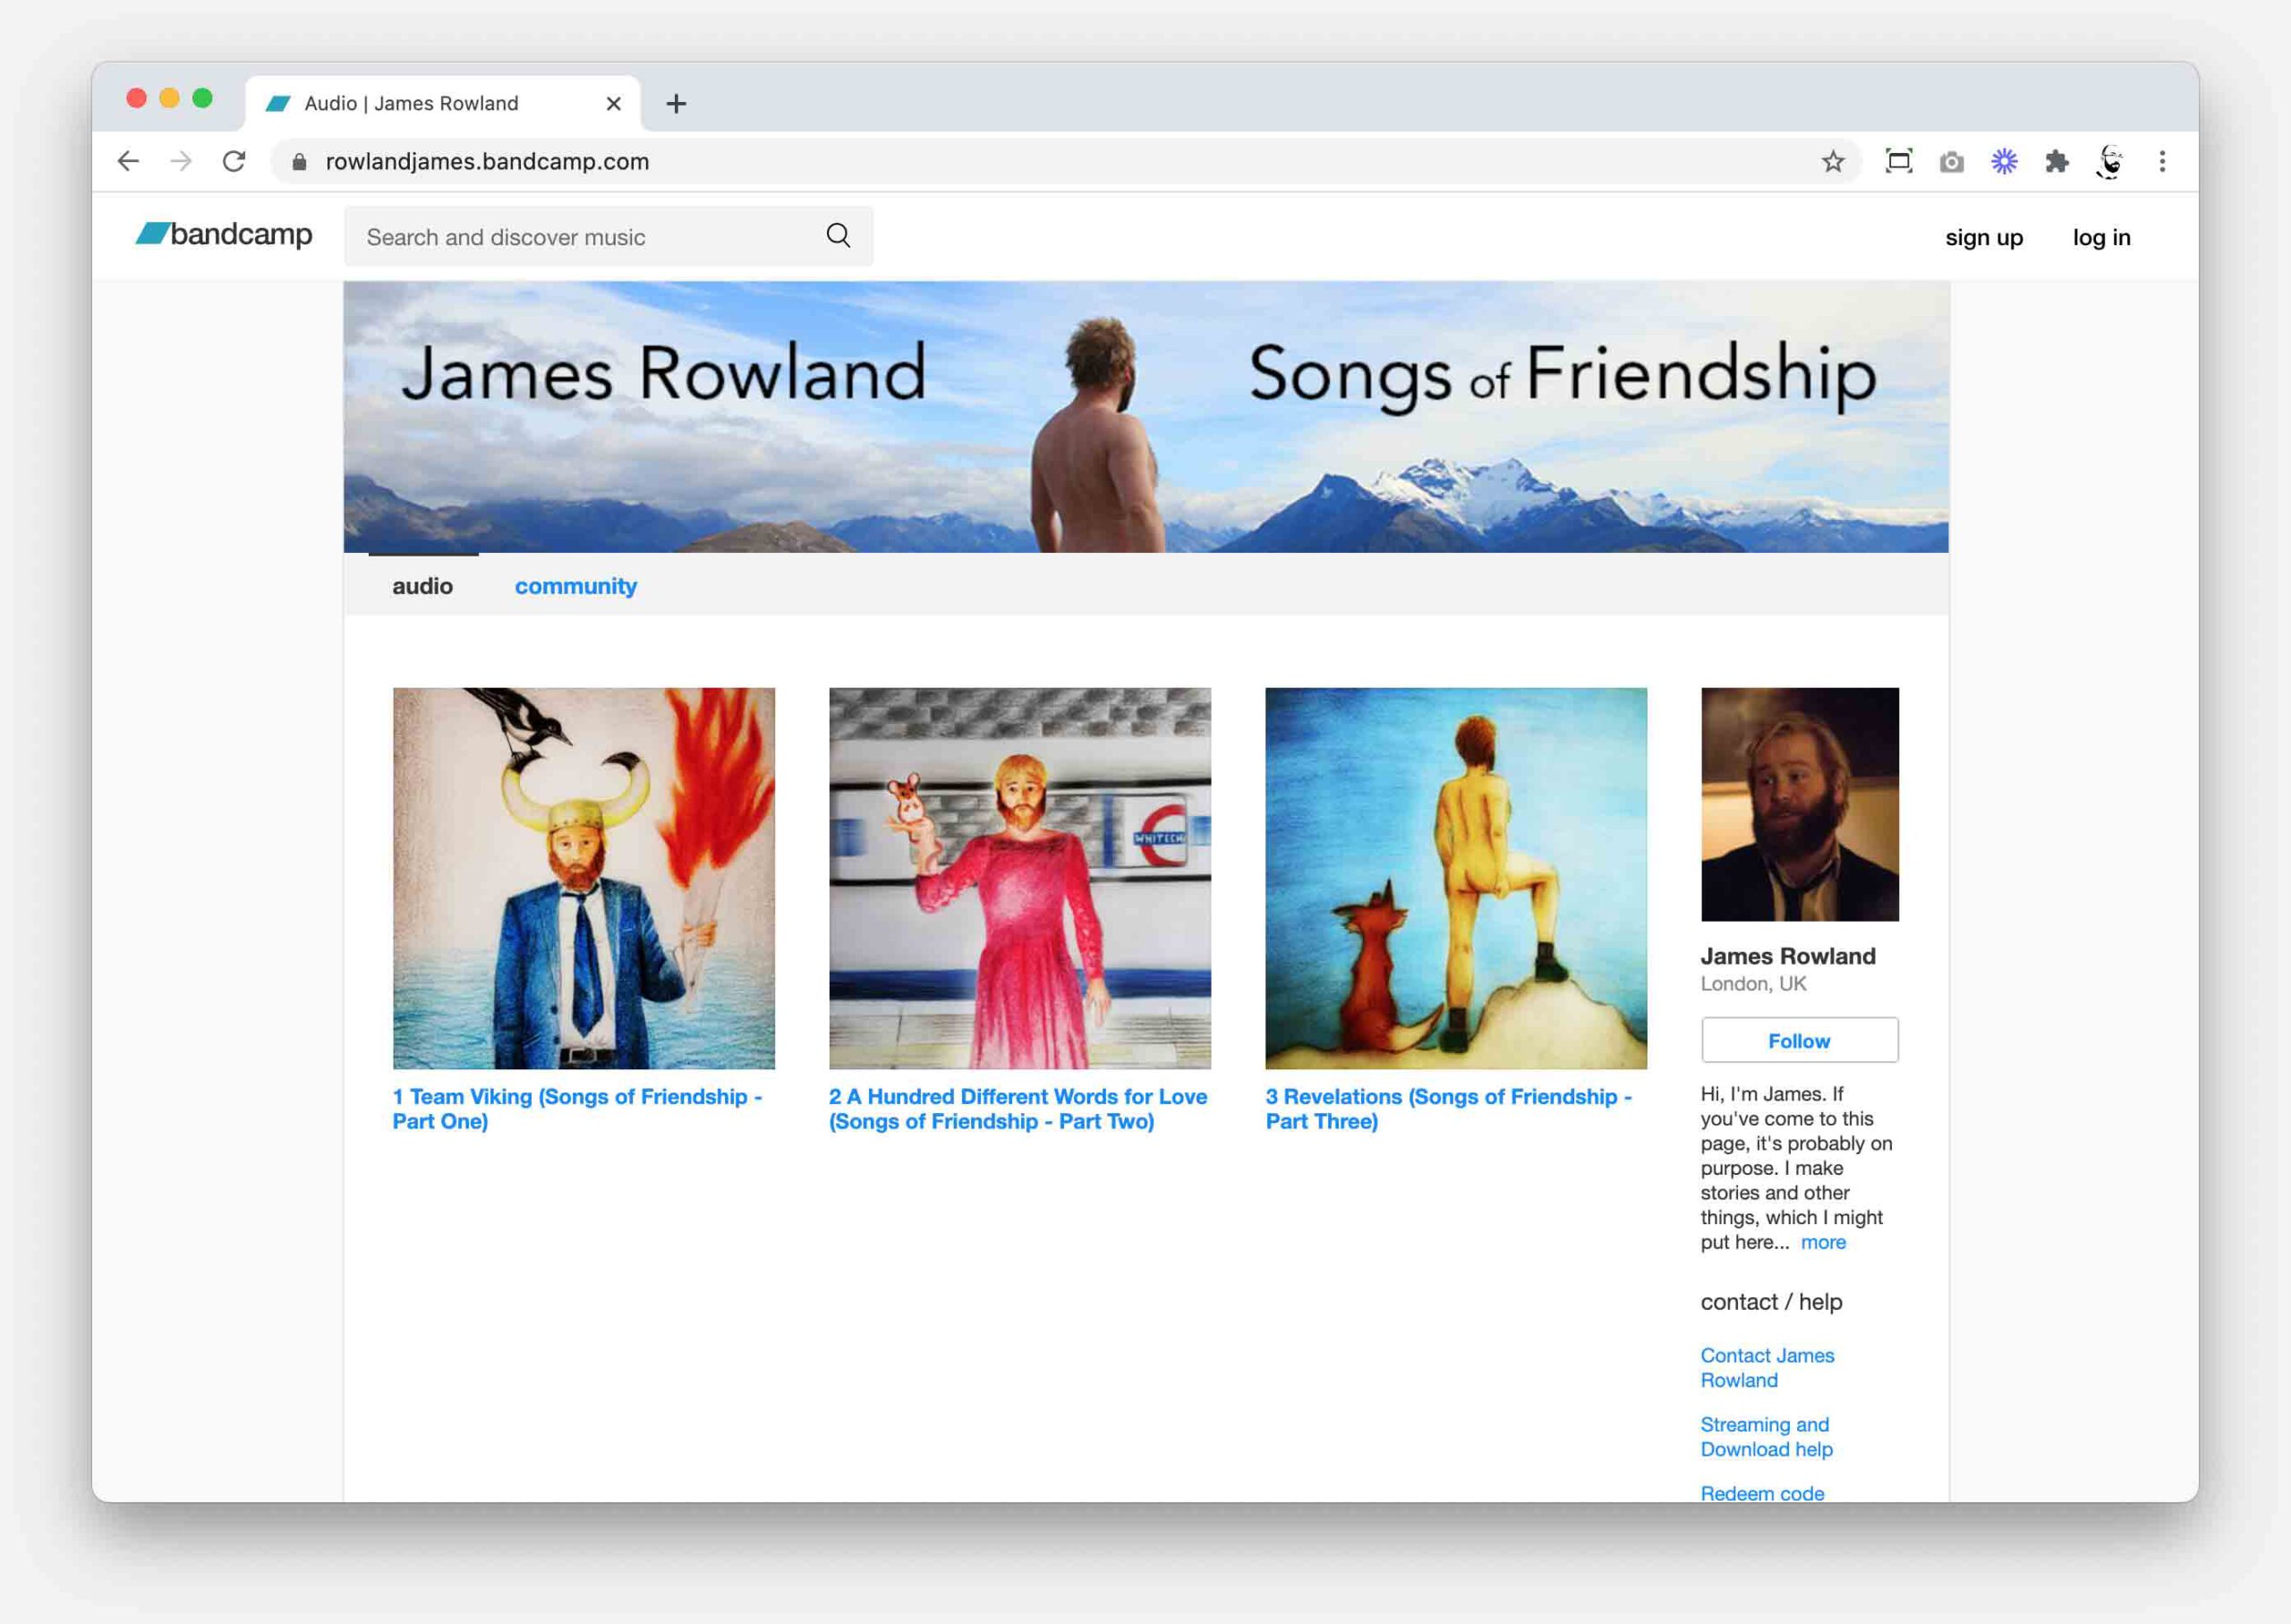Click the screen capture frame extension icon

point(1898,161)
